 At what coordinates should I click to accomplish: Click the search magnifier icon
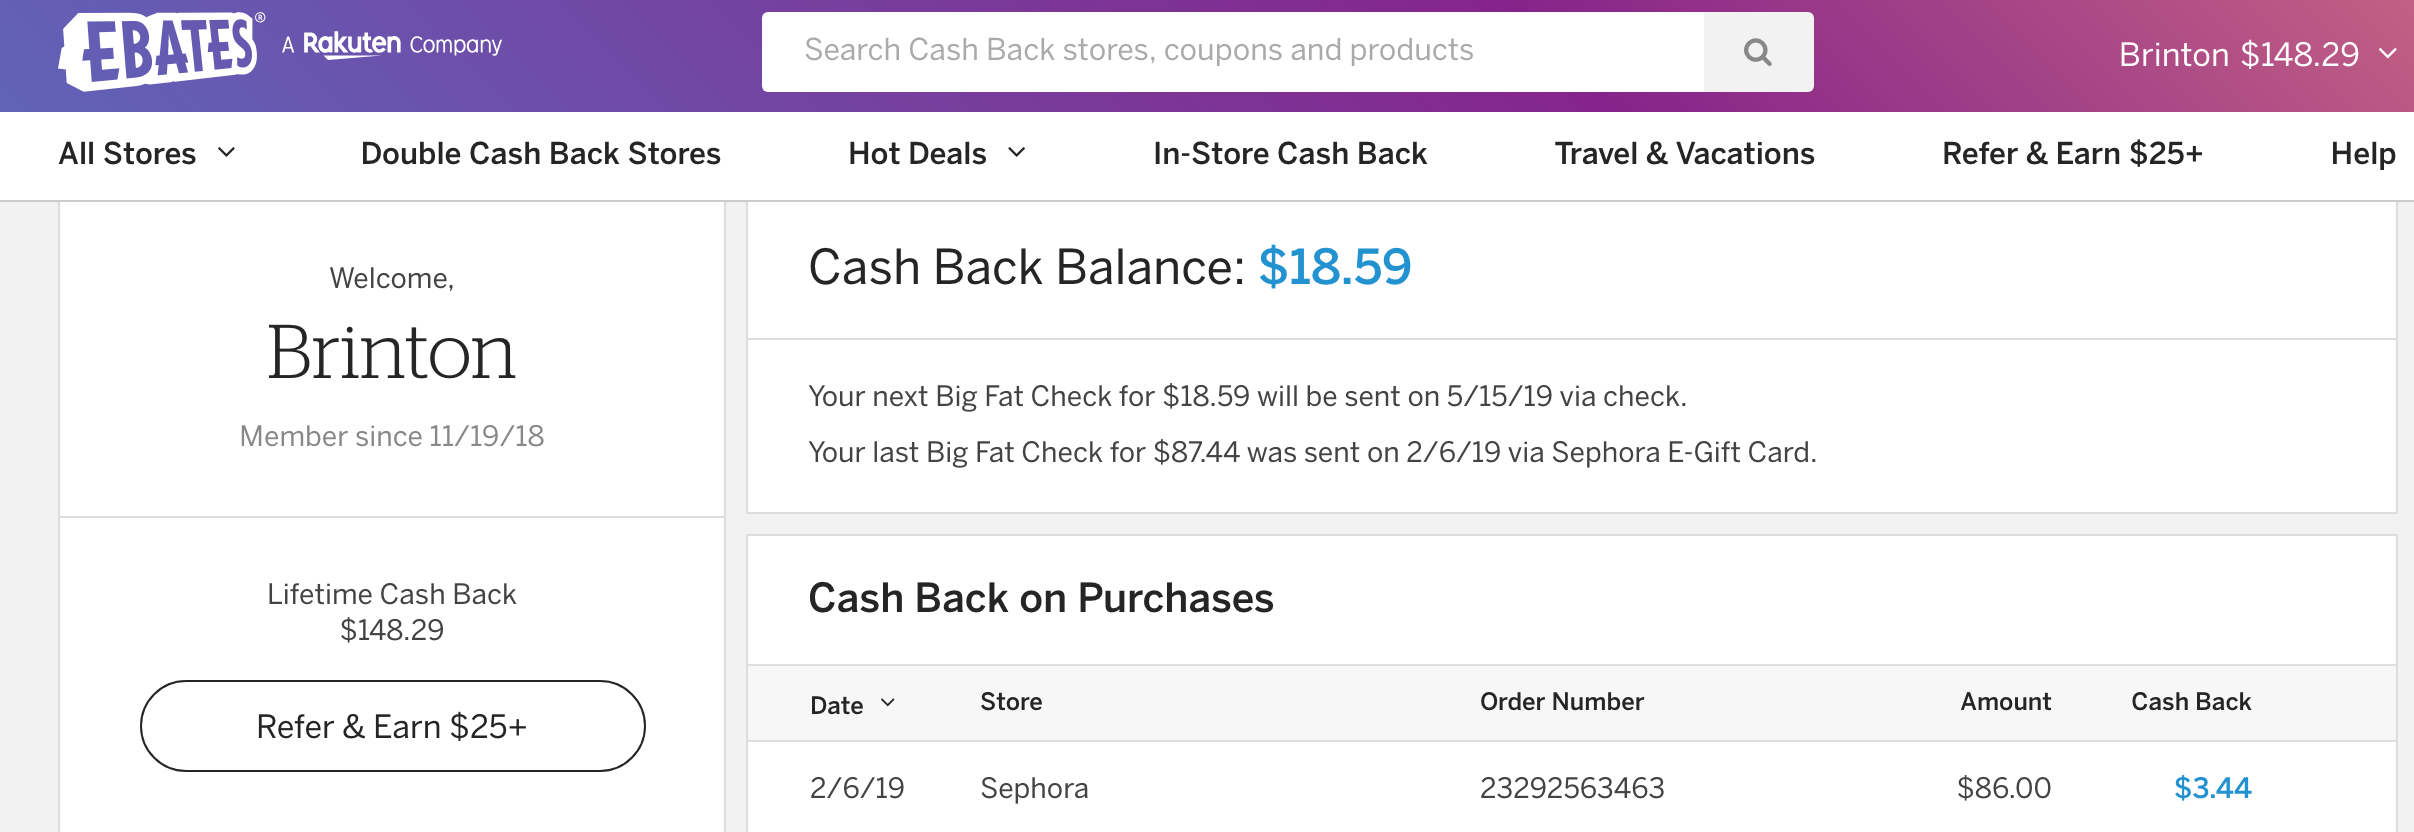[x=1757, y=52]
